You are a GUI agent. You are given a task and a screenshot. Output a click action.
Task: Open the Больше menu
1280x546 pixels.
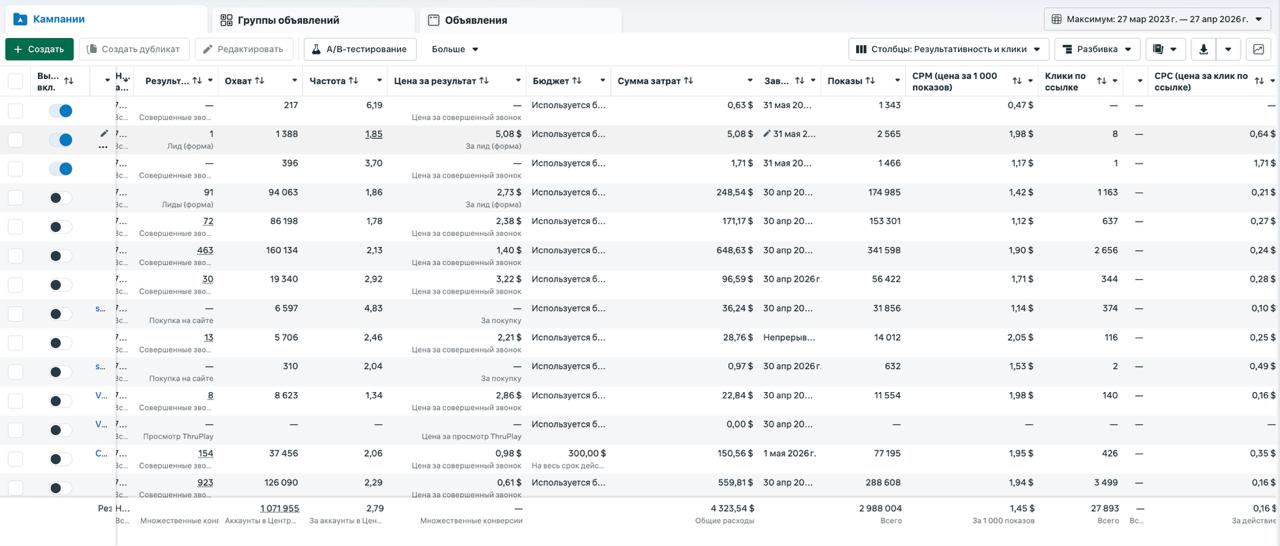click(455, 49)
